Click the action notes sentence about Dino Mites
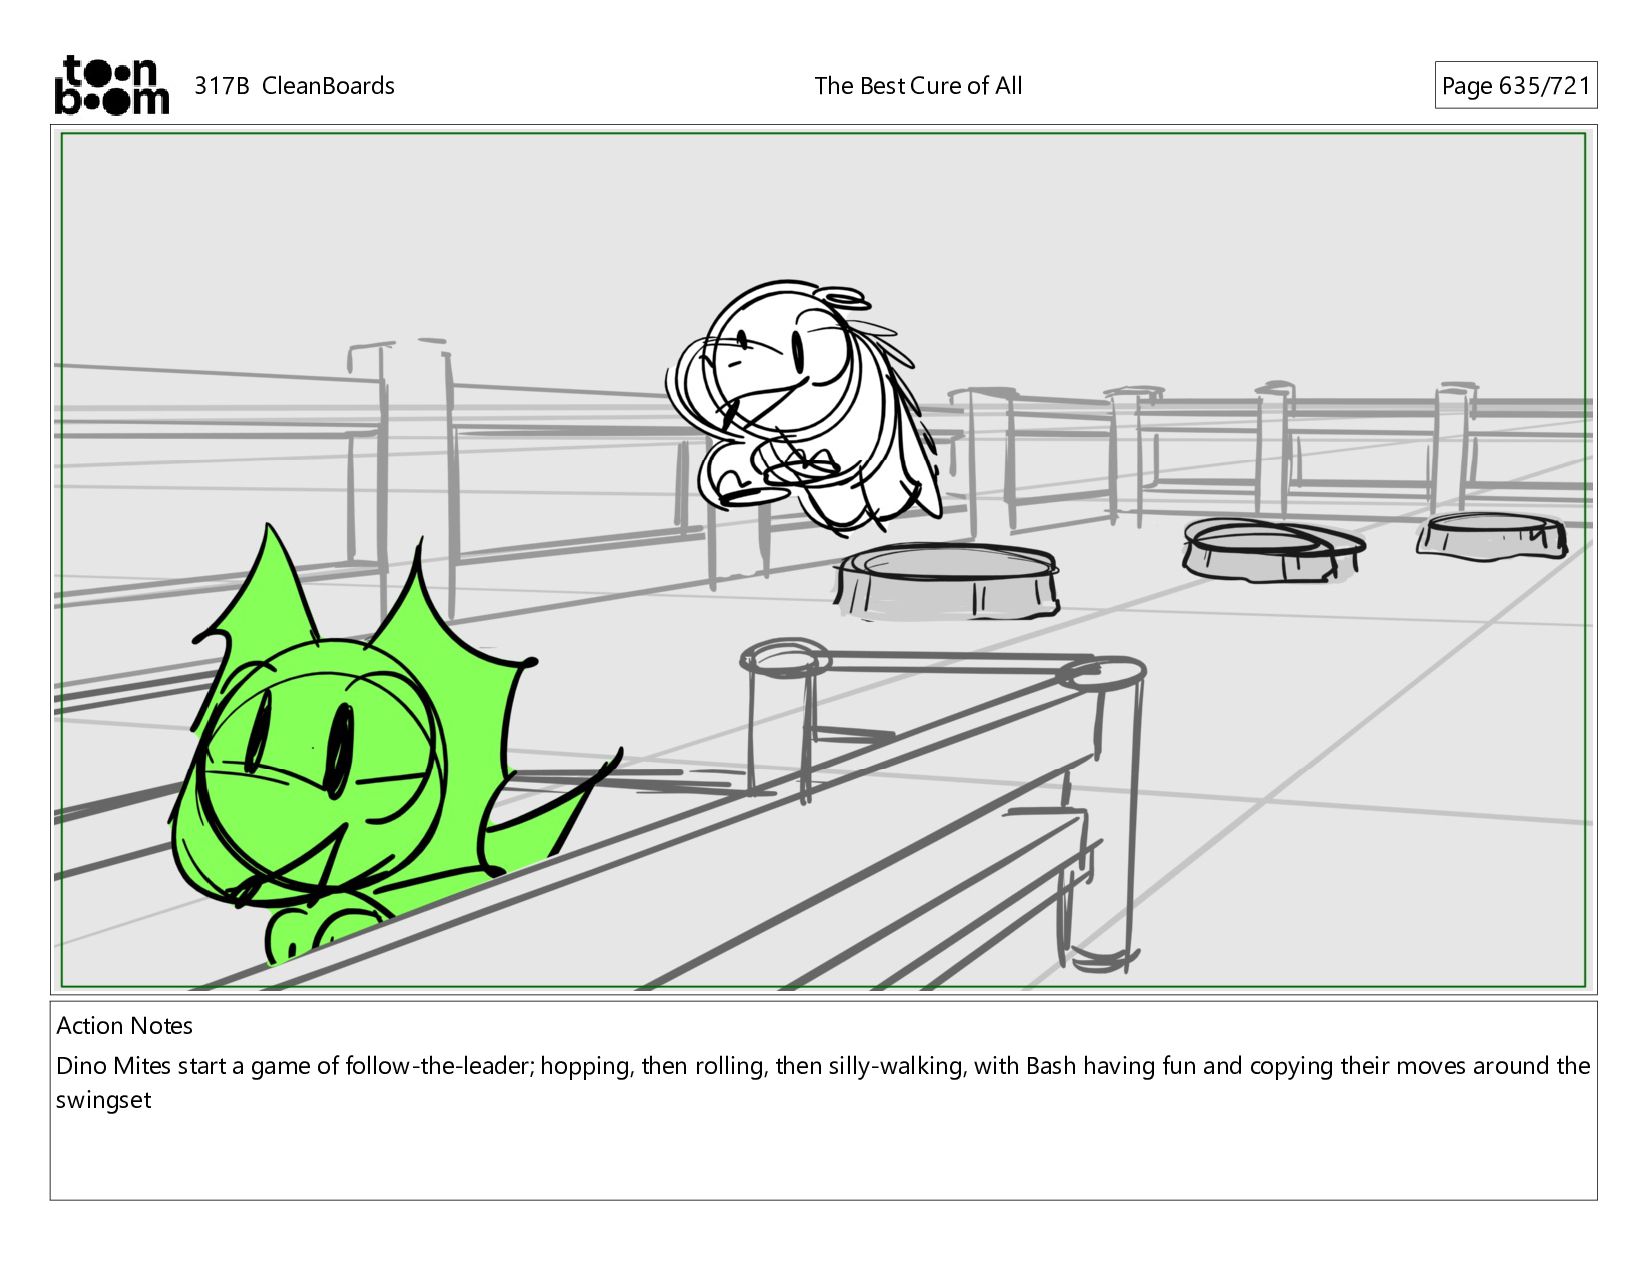Screen dimensions: 1650x1275 [x=823, y=1083]
